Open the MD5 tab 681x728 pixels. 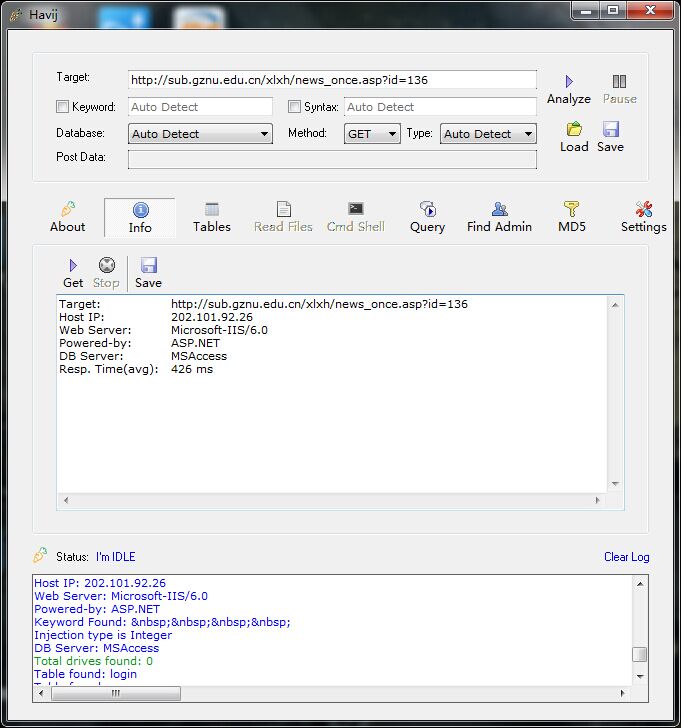coord(571,217)
